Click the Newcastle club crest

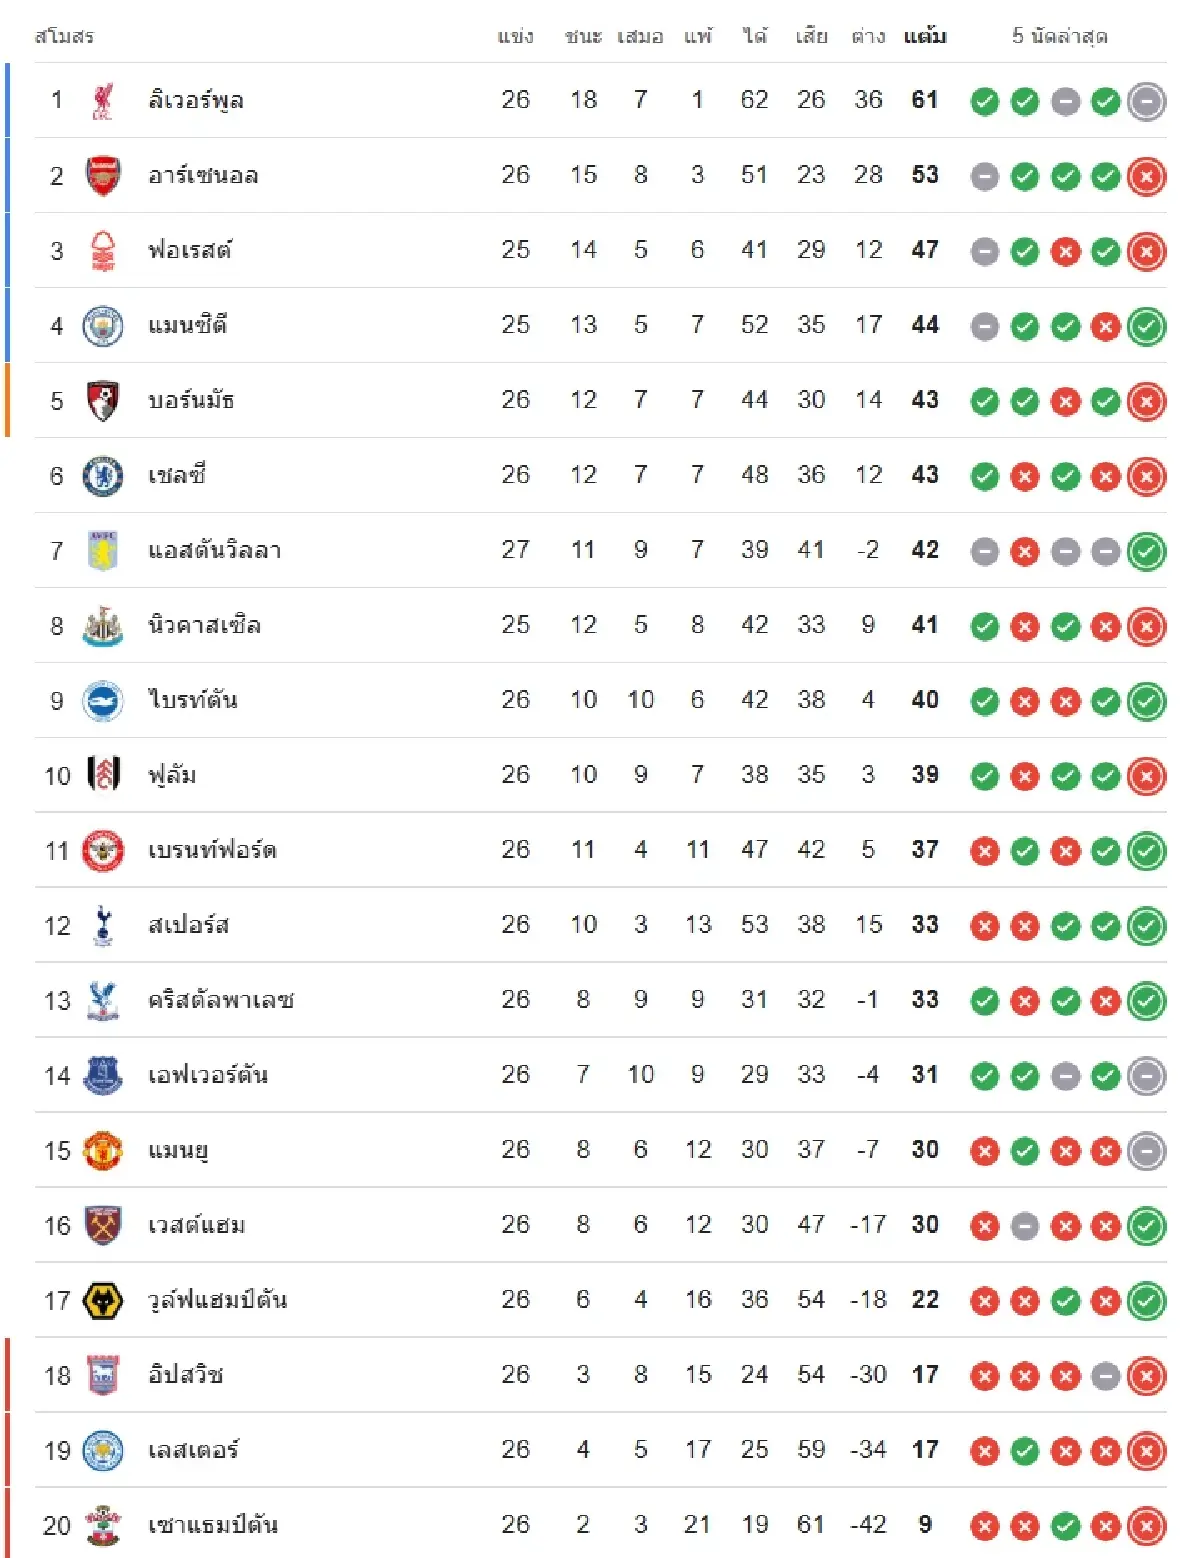click(x=102, y=626)
